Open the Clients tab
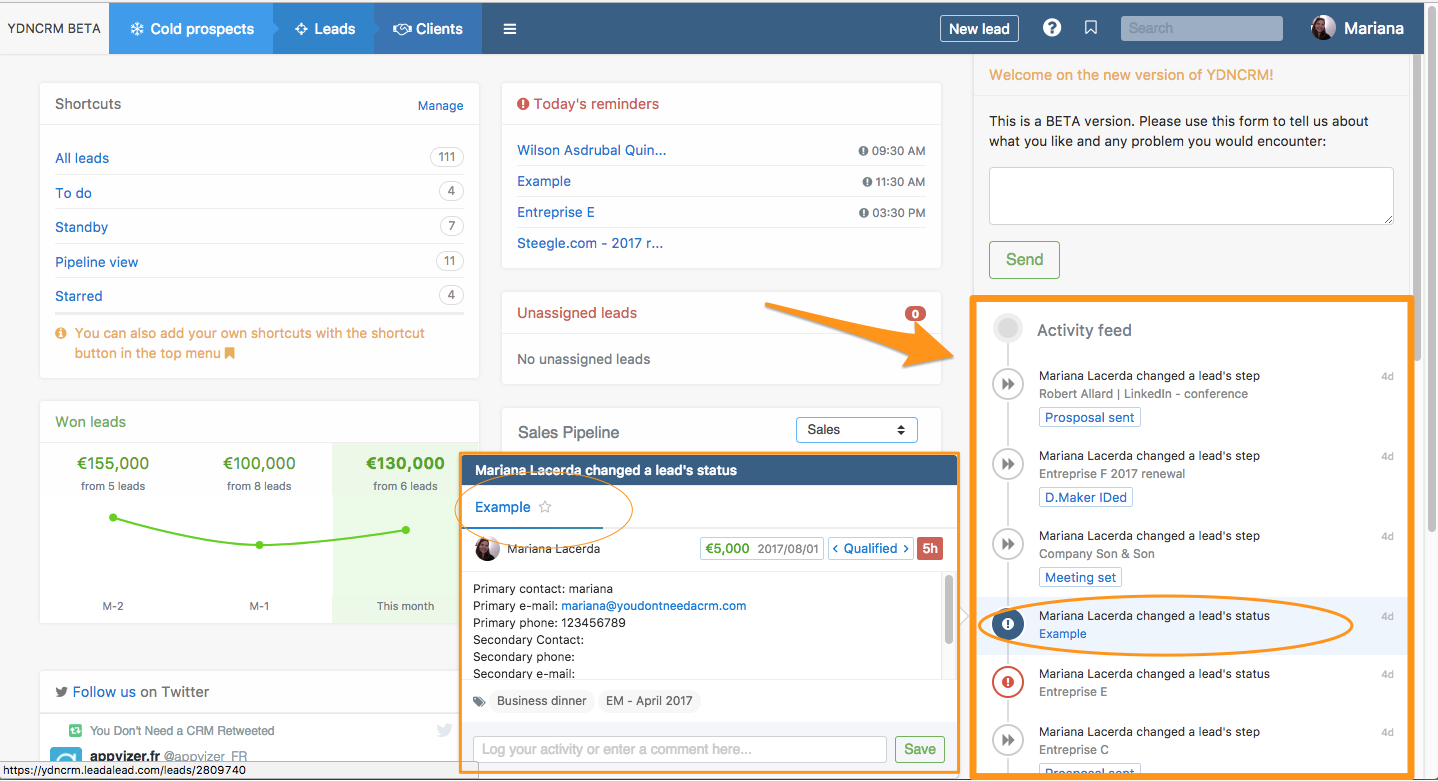 (x=428, y=29)
